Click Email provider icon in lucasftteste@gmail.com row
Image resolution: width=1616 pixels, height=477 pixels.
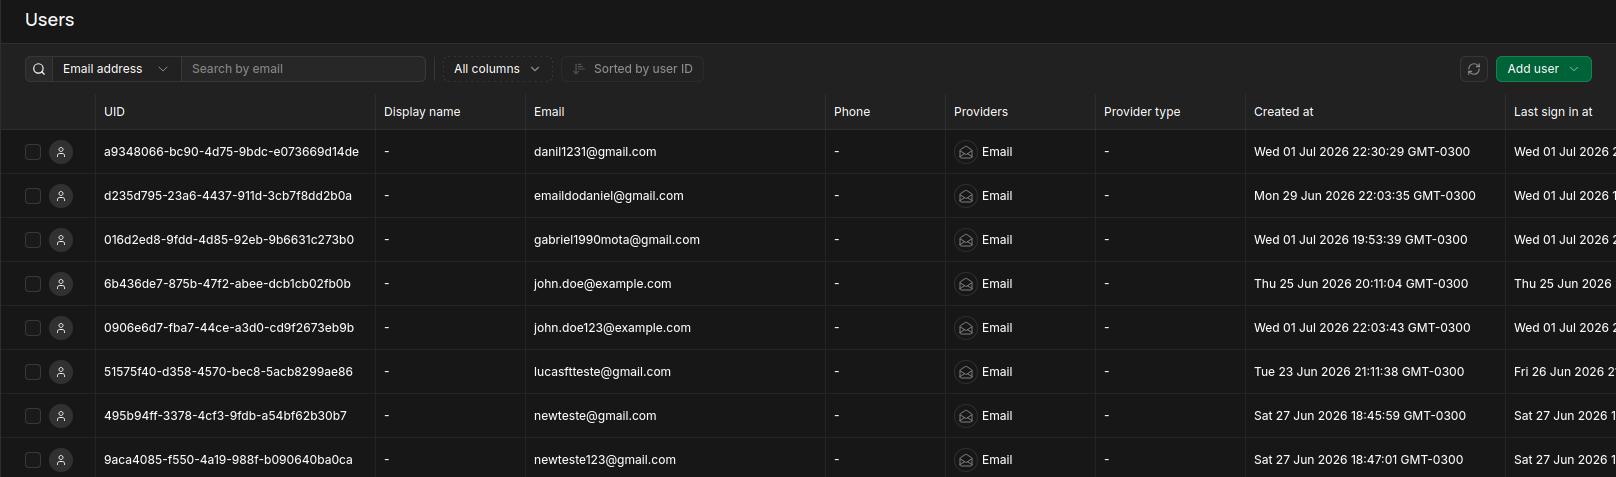click(x=966, y=372)
